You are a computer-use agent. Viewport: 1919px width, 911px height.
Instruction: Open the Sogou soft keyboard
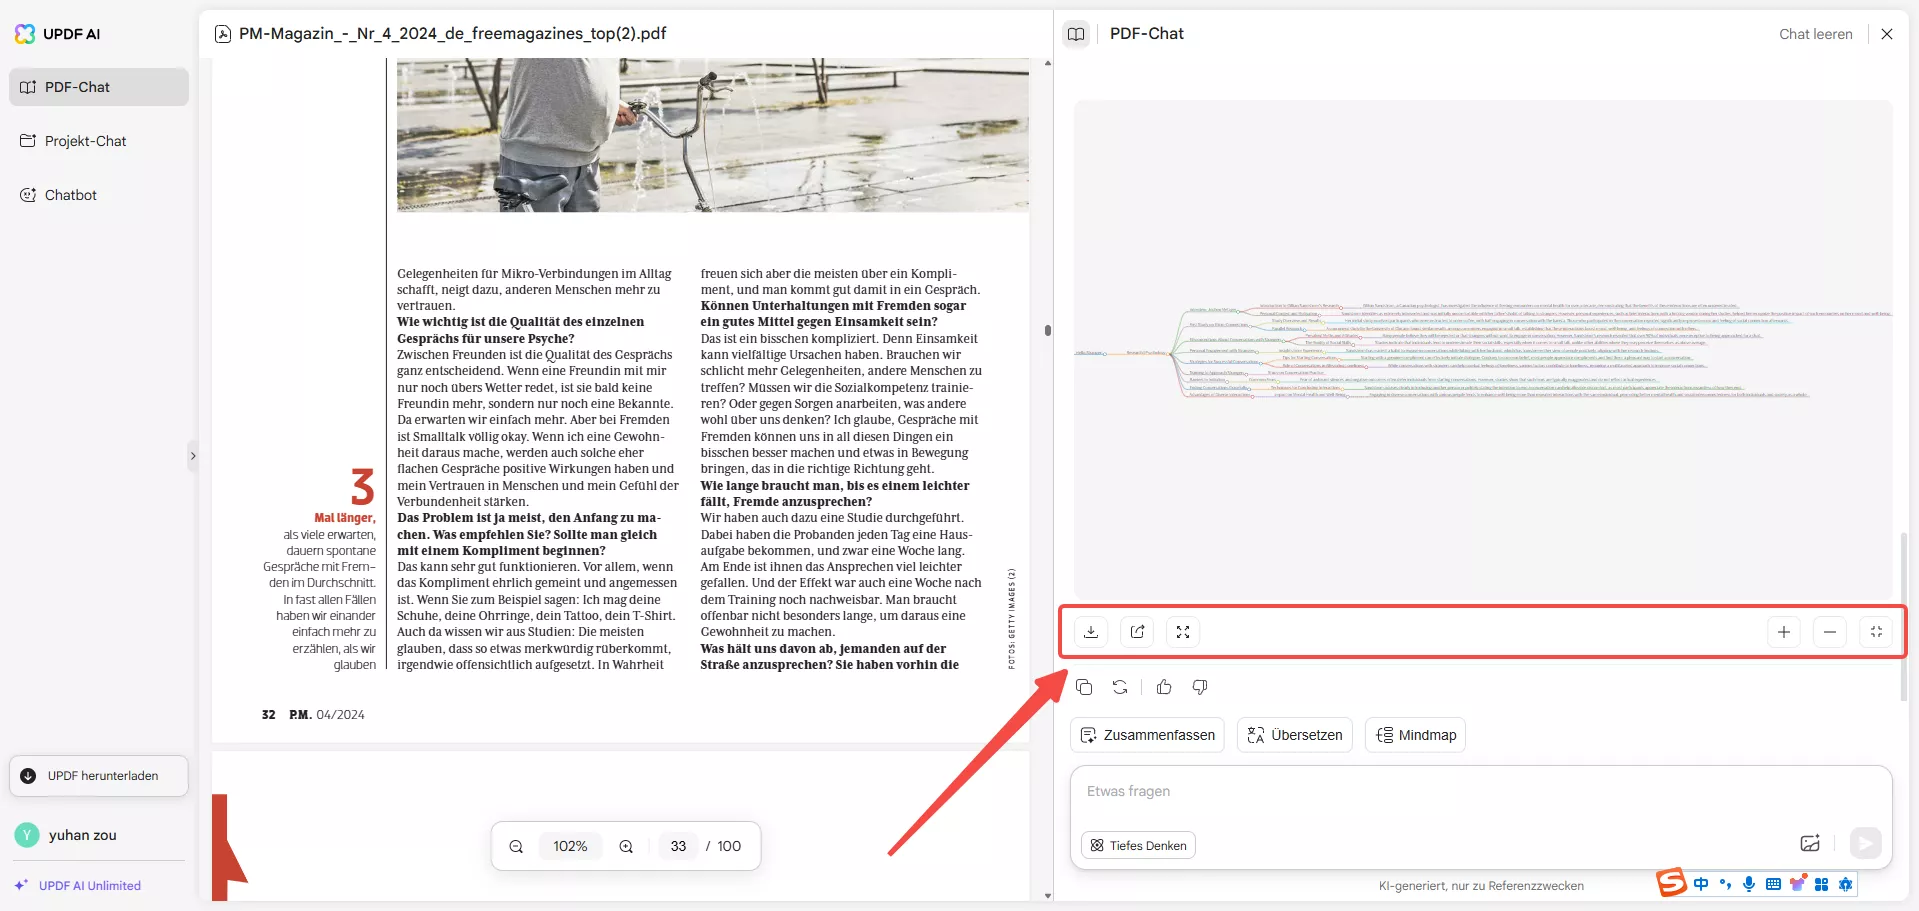pyautogui.click(x=1773, y=884)
